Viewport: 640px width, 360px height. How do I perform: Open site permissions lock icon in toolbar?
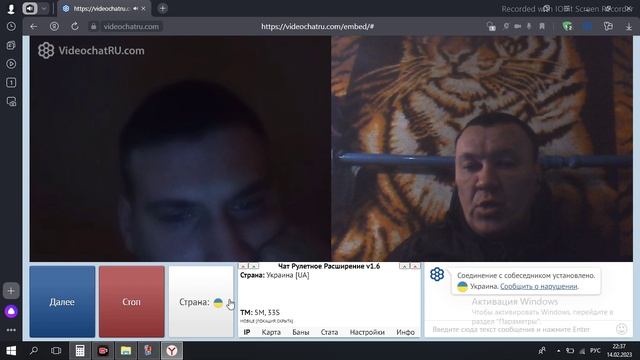pos(491,27)
